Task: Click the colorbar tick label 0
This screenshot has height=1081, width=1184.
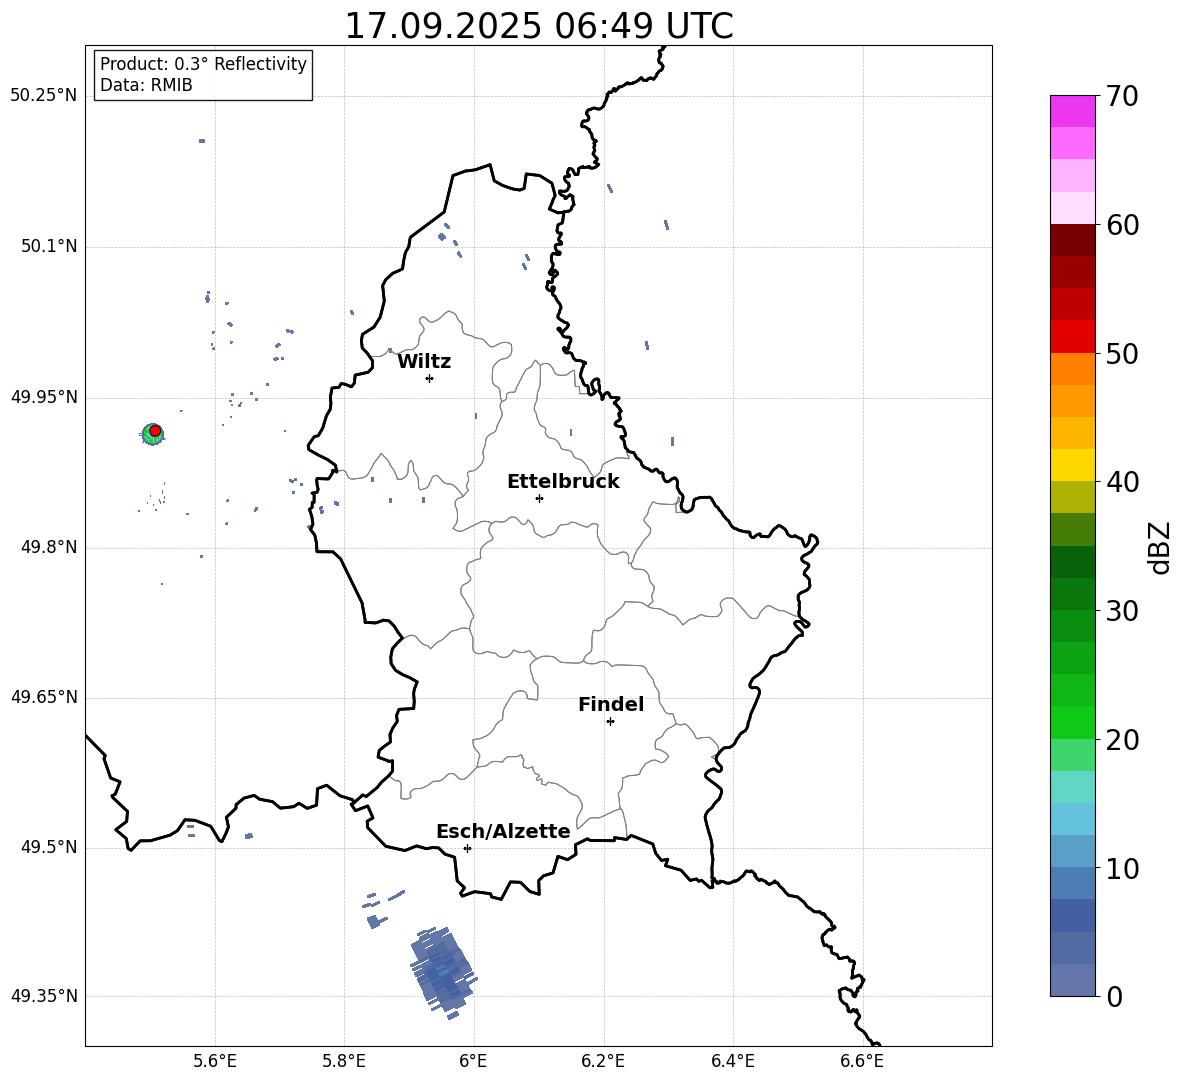Action: 1115,996
